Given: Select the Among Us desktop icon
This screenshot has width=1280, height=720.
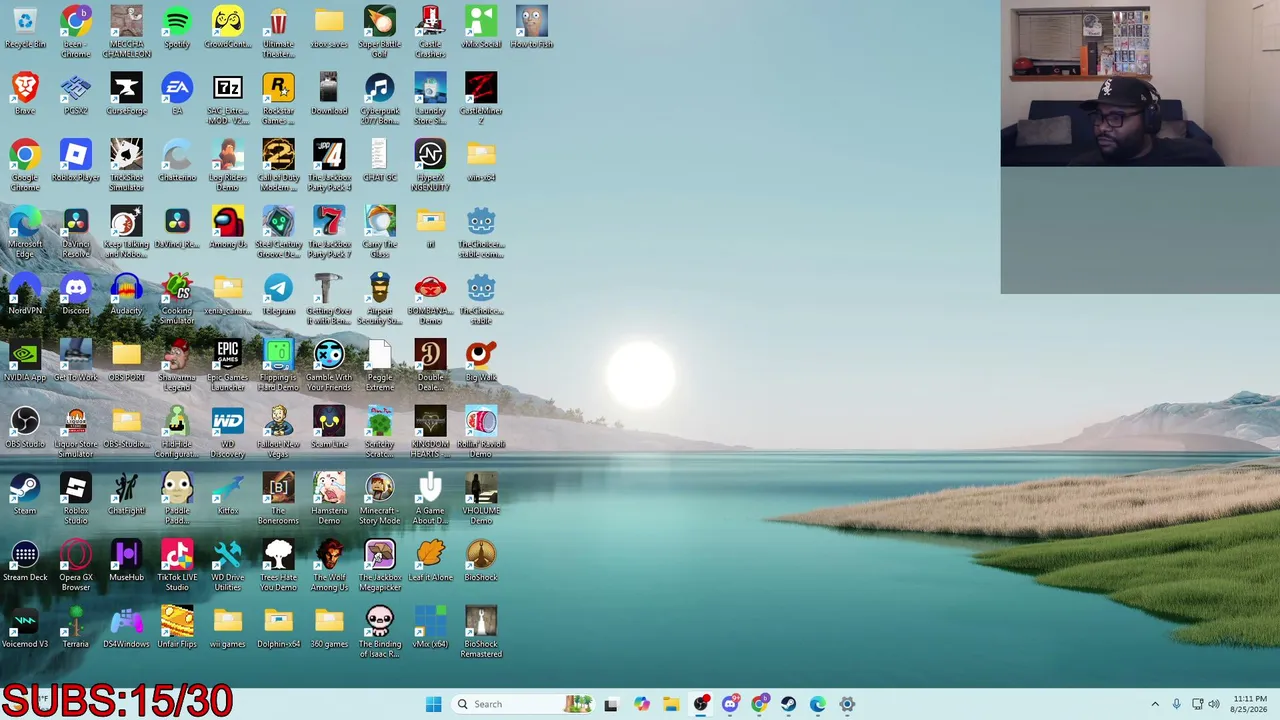Looking at the screenshot, I should tap(228, 228).
